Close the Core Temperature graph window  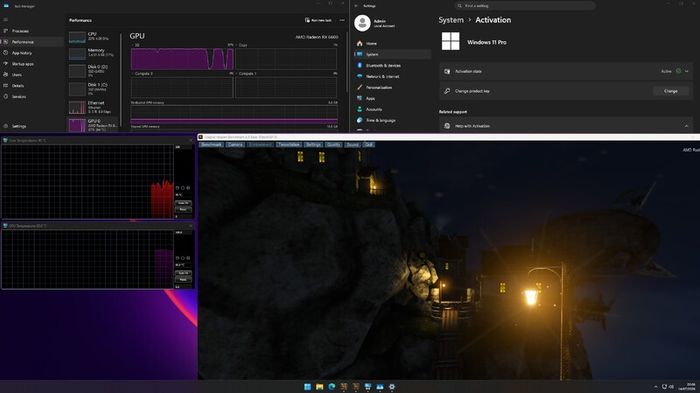pos(191,140)
